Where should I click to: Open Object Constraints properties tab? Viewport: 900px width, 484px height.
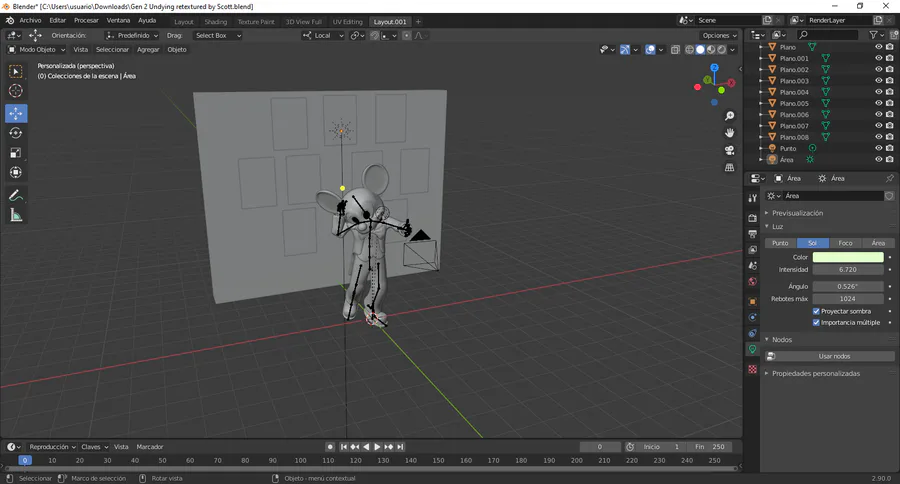[752, 333]
